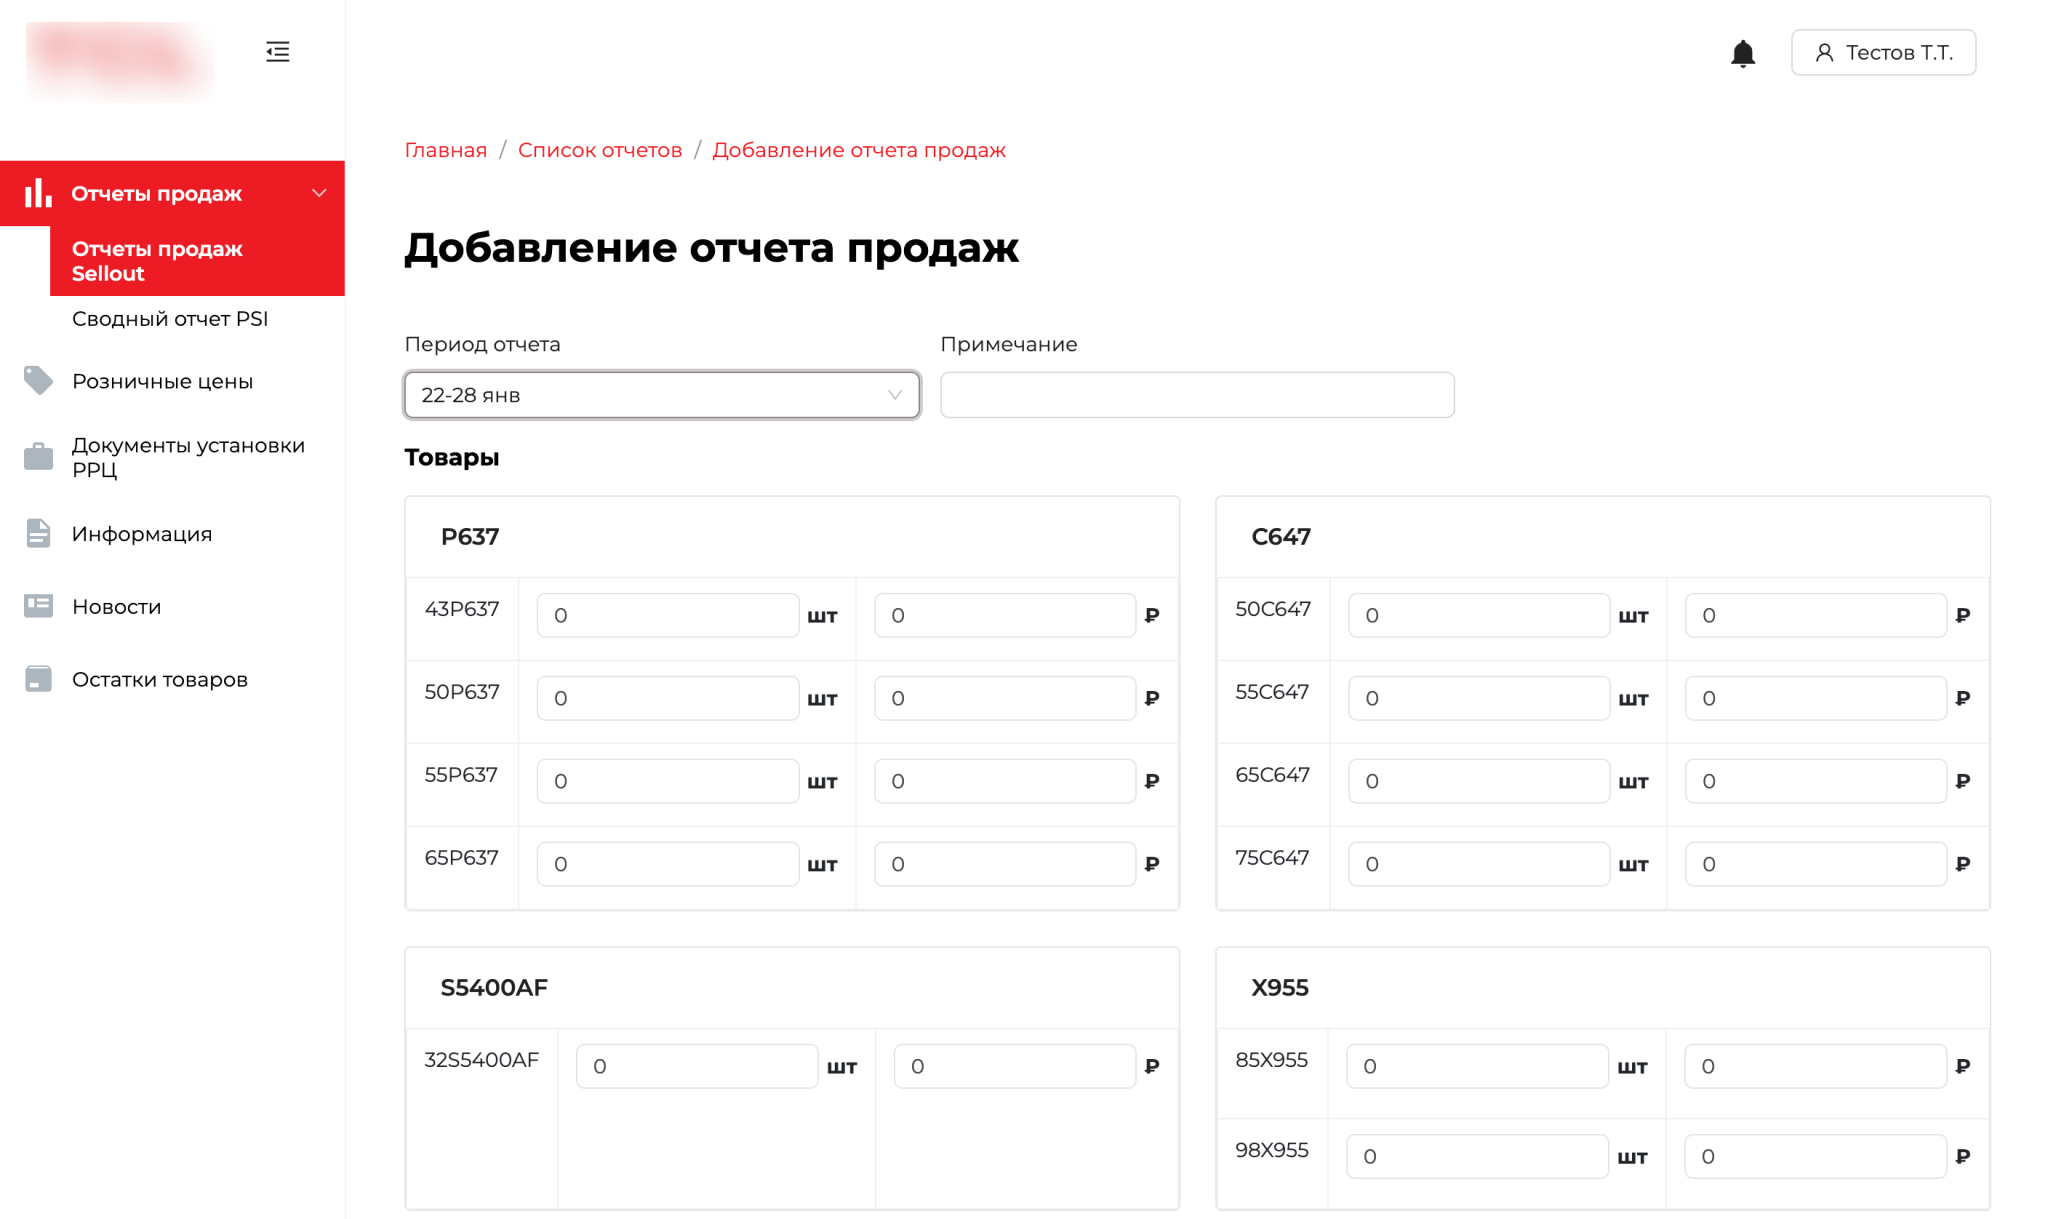The height and width of the screenshot is (1219, 2048).
Task: Click the document icon next to Информация
Action: click(x=37, y=533)
